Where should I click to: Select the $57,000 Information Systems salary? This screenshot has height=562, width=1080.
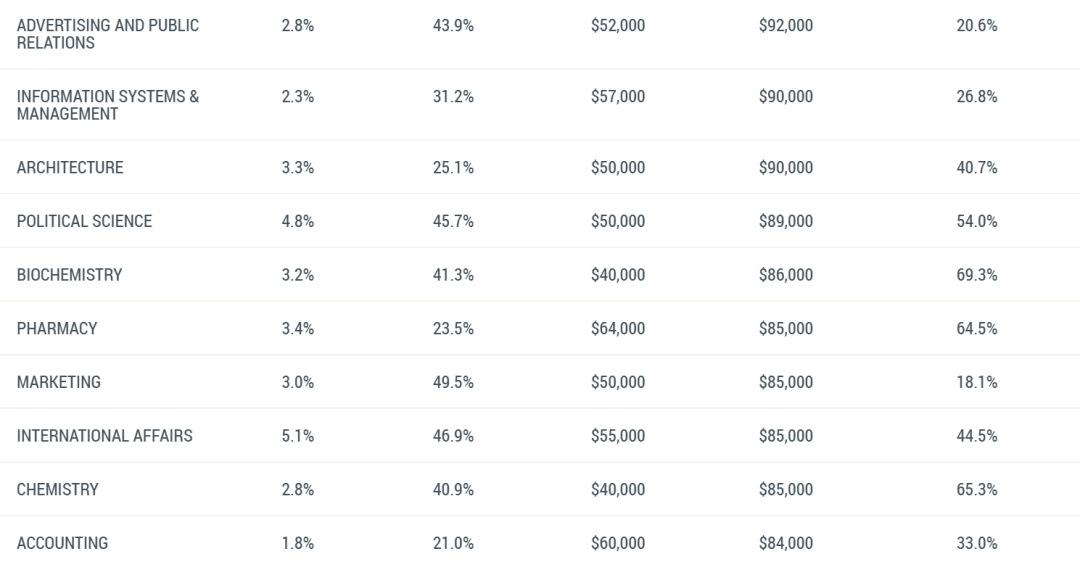point(618,97)
